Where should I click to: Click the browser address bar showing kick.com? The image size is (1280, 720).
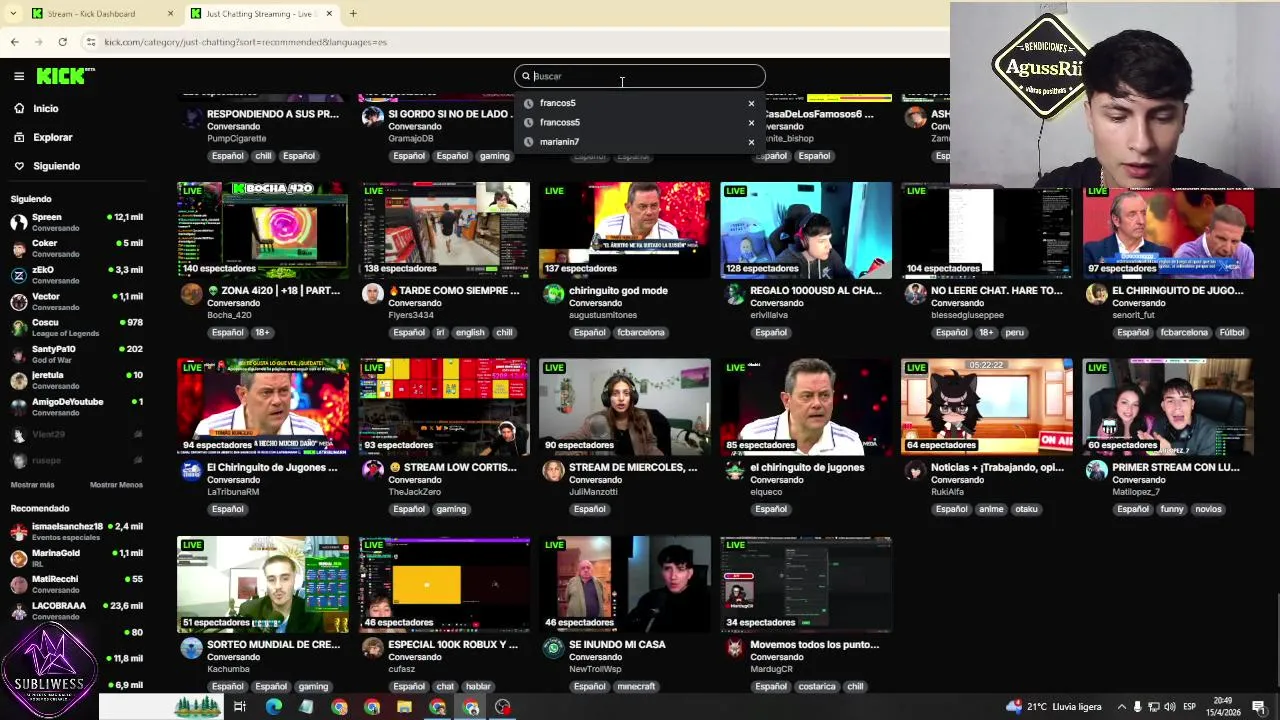point(510,42)
